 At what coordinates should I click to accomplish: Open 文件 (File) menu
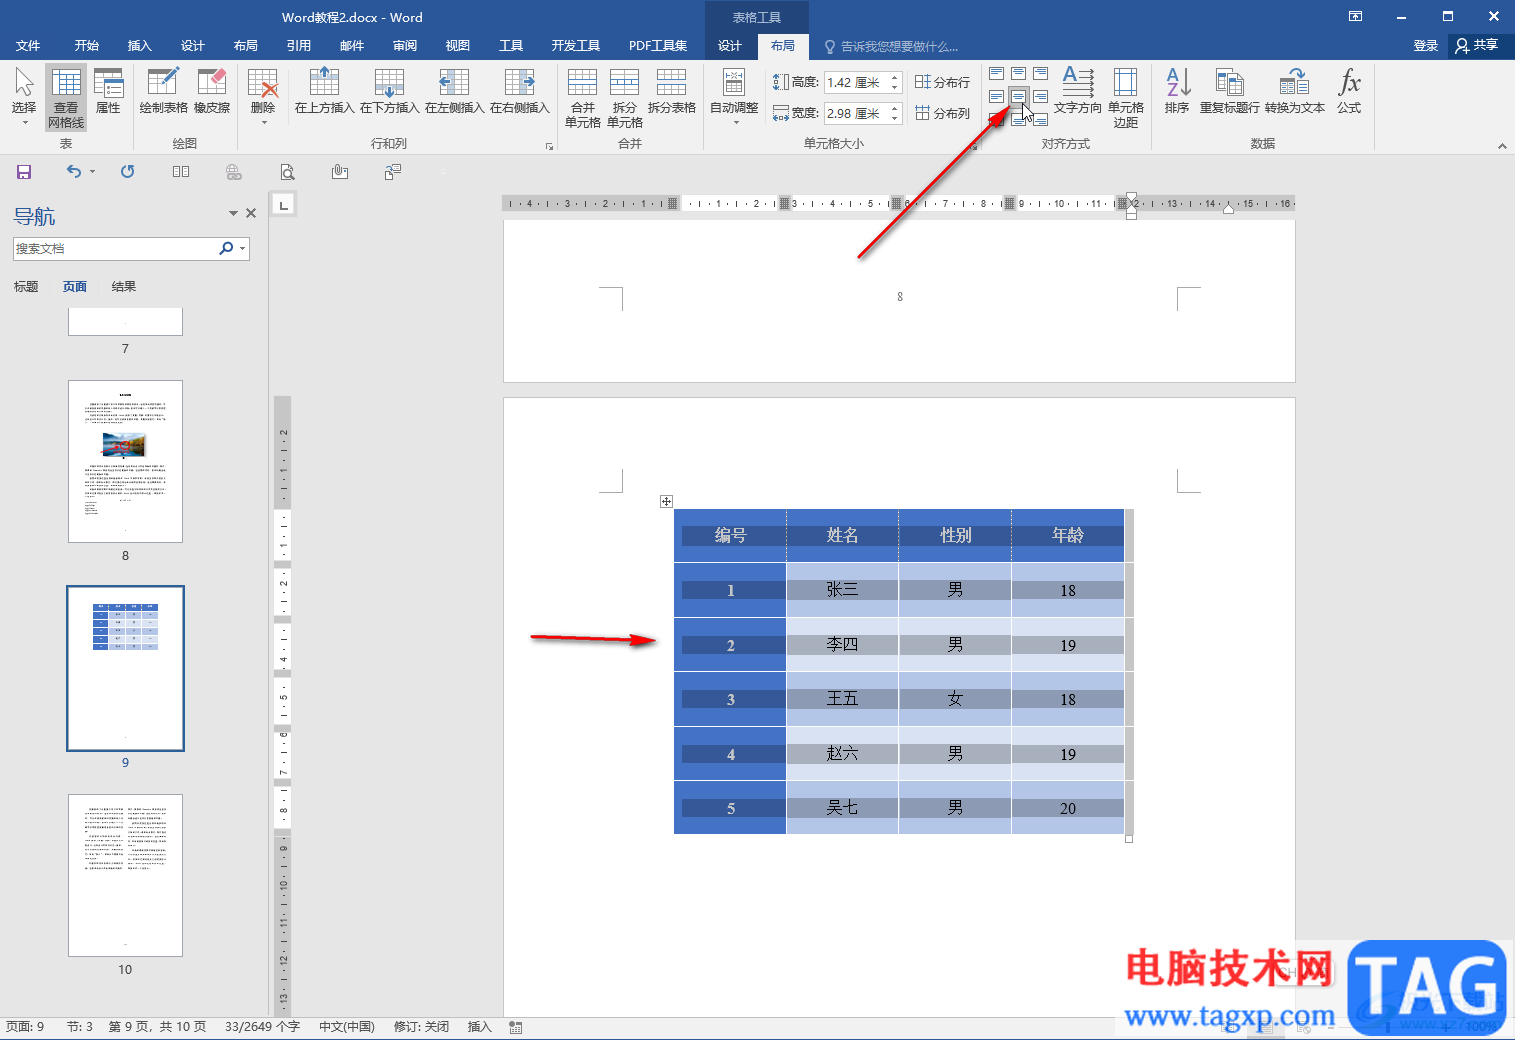click(28, 46)
